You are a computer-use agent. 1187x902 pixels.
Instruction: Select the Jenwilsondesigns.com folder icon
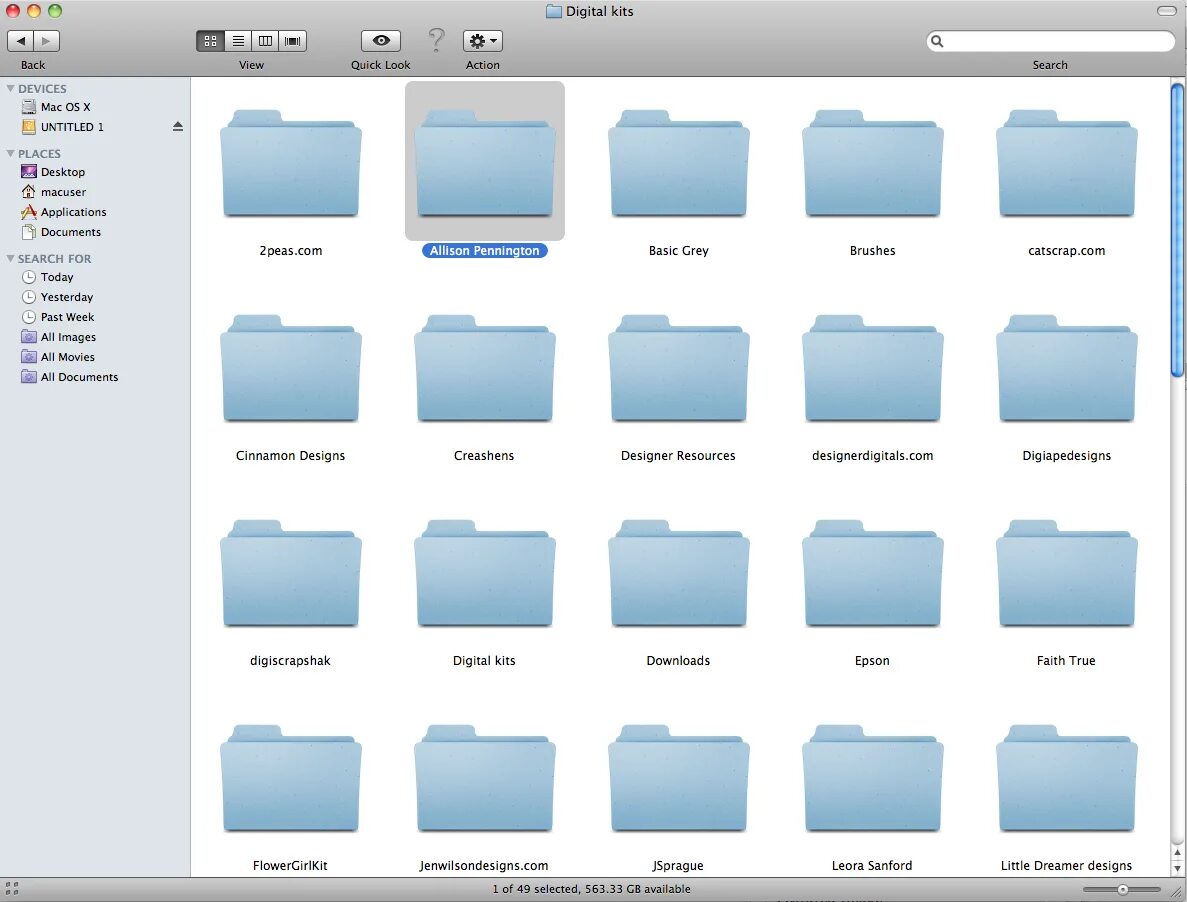(484, 779)
